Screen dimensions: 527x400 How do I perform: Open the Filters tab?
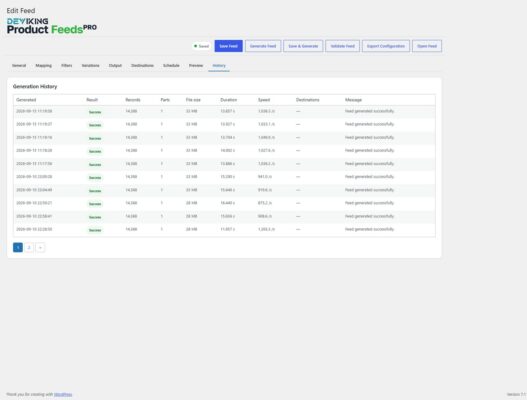pyautogui.click(x=67, y=66)
